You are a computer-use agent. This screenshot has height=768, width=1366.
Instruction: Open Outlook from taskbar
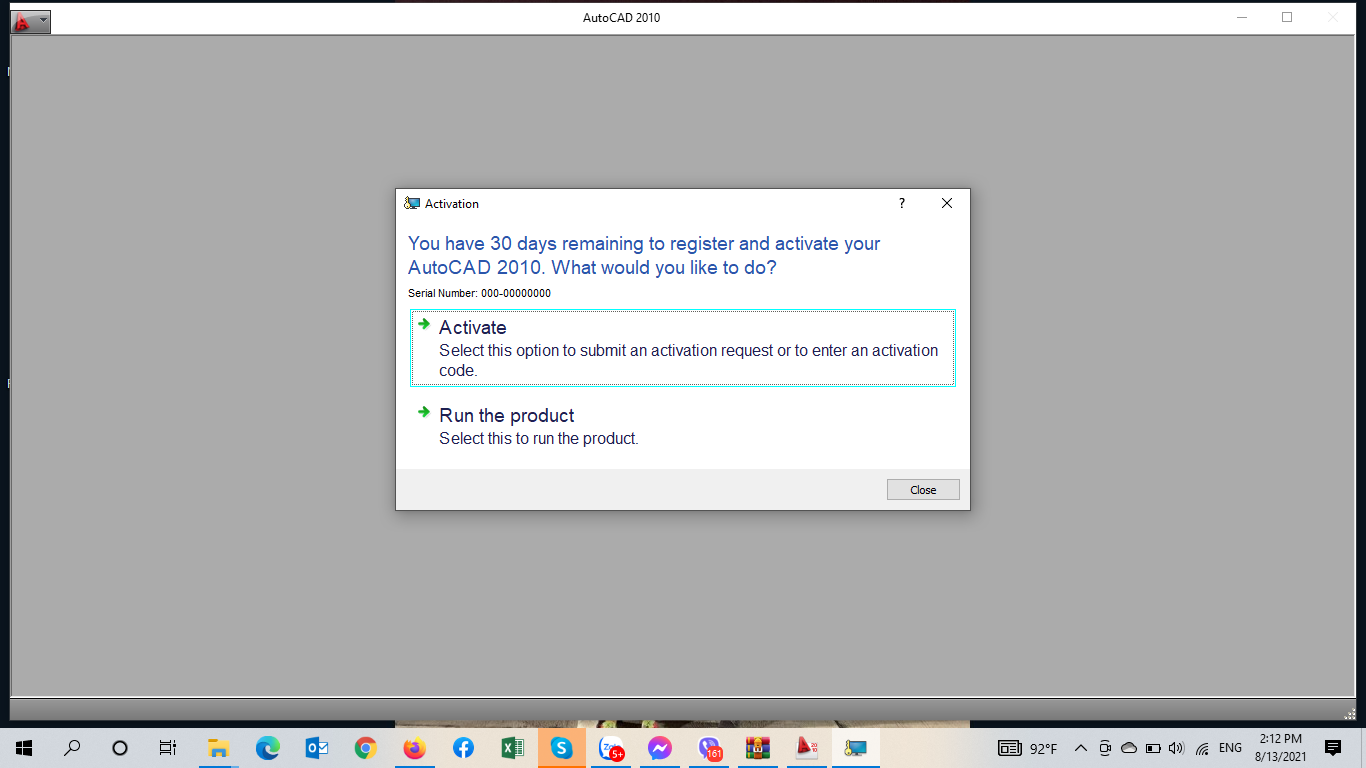point(316,748)
